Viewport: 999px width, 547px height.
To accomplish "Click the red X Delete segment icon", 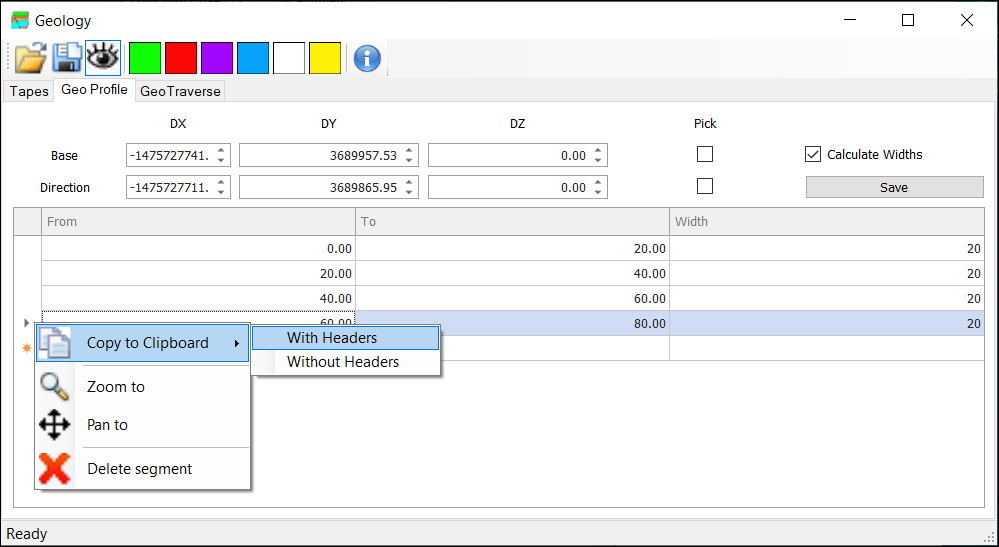I will pyautogui.click(x=54, y=469).
